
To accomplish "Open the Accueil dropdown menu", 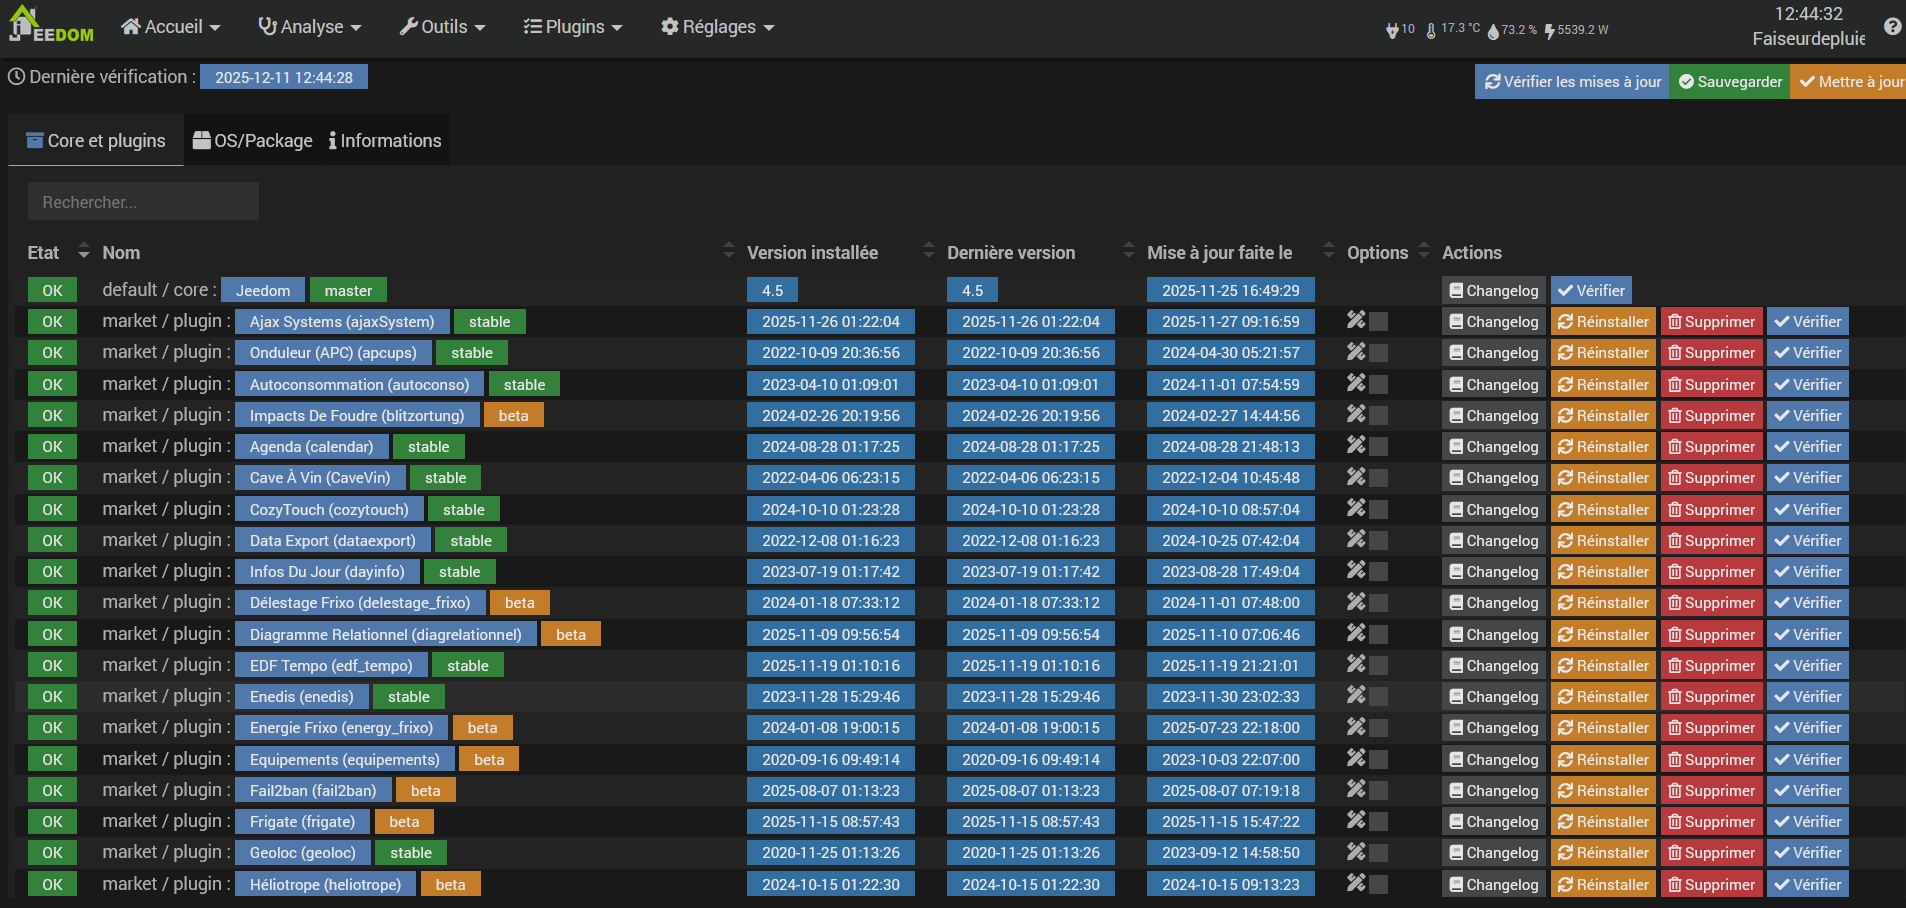I will tap(170, 27).
